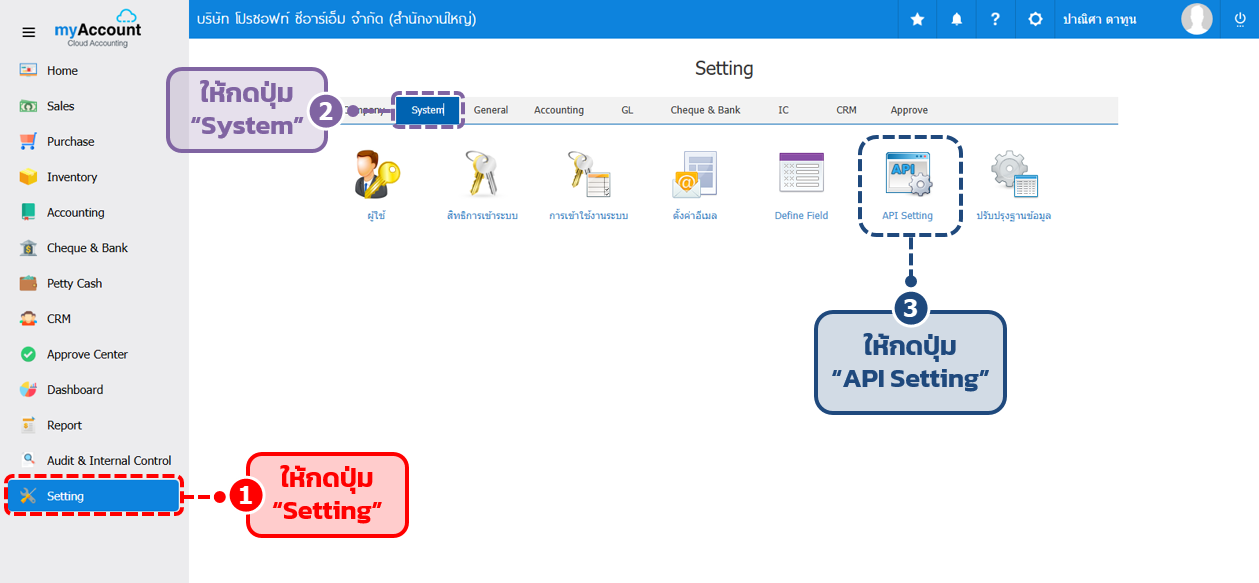Image resolution: width=1259 pixels, height=583 pixels.
Task: Select the Accounting settings tab
Action: pyautogui.click(x=559, y=110)
